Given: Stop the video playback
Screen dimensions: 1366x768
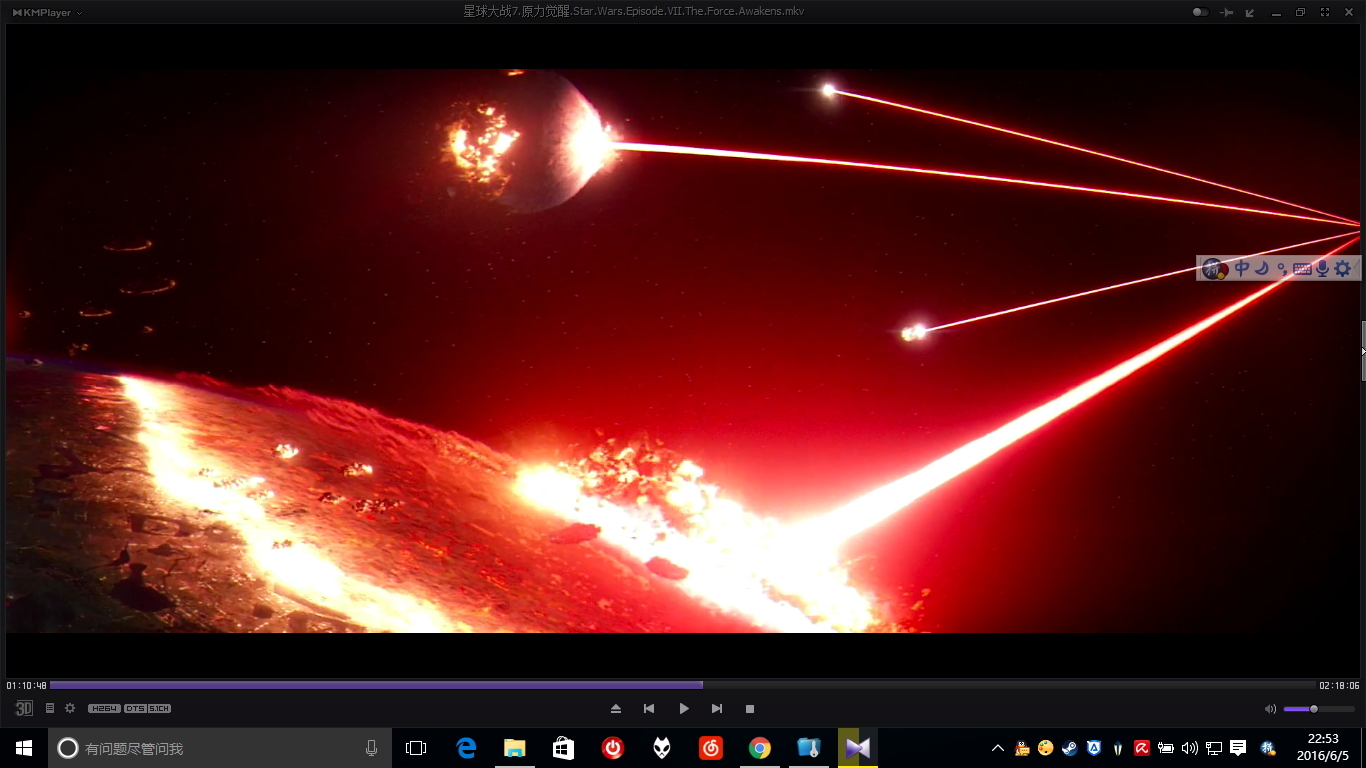Looking at the screenshot, I should [x=750, y=708].
